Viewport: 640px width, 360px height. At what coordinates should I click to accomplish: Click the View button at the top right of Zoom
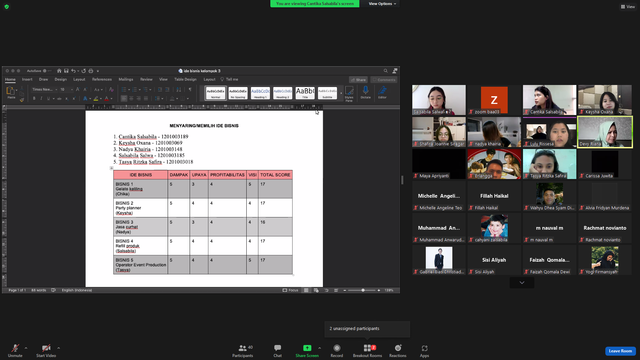tap(628, 7)
